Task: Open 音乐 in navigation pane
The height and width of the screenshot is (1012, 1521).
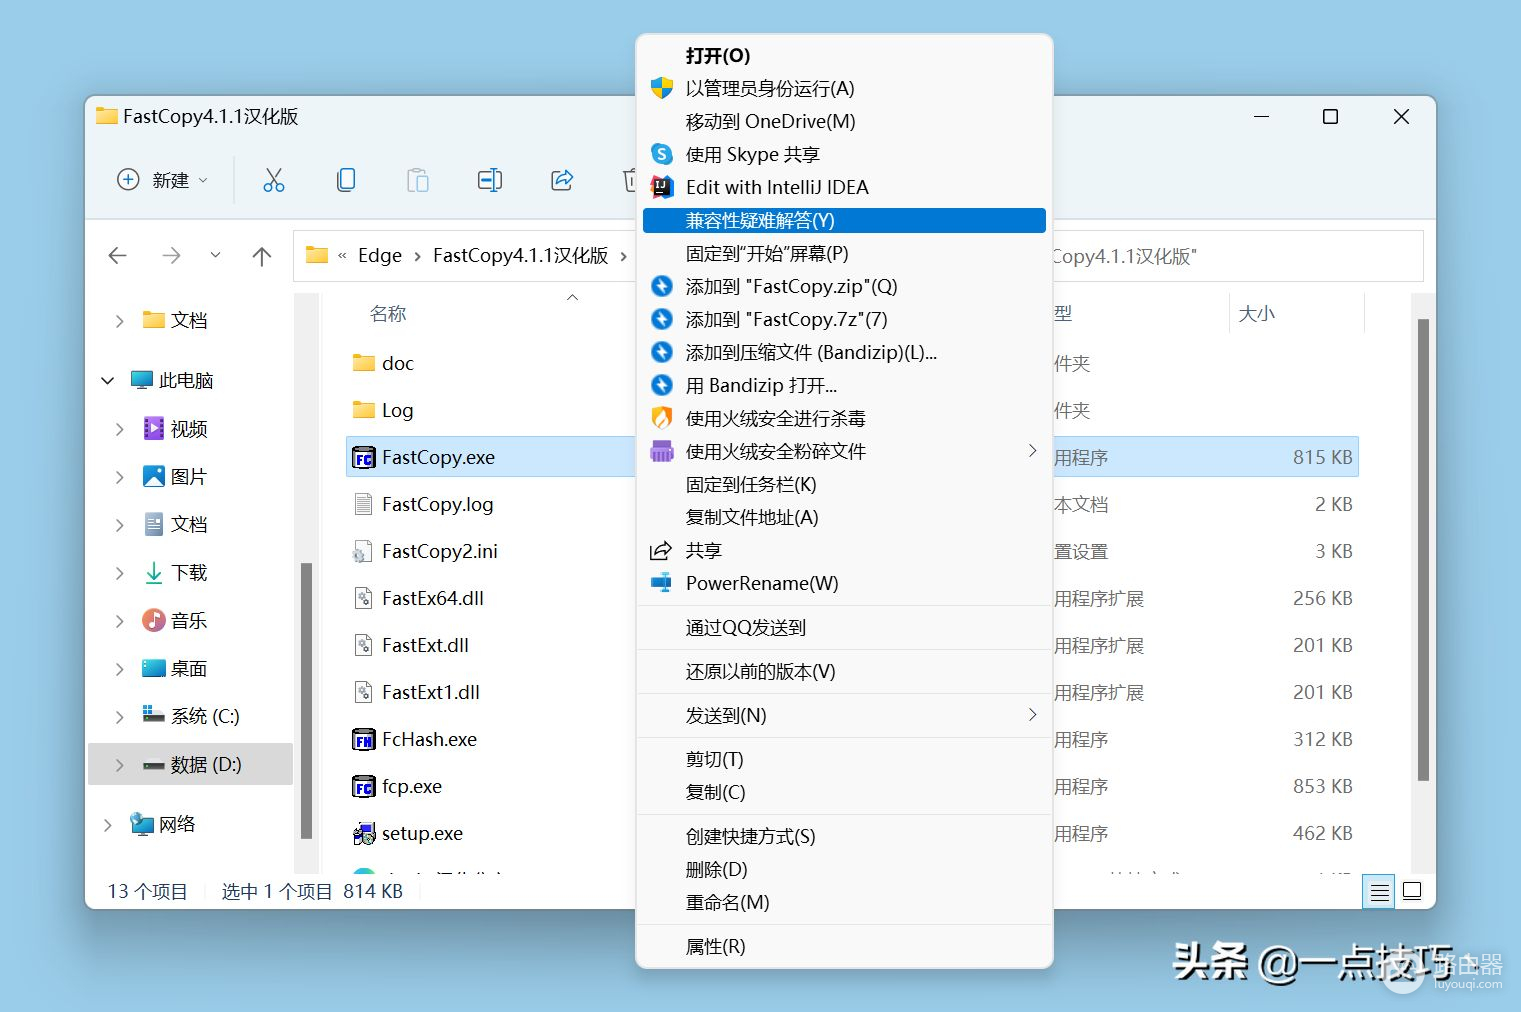Action: point(189,621)
